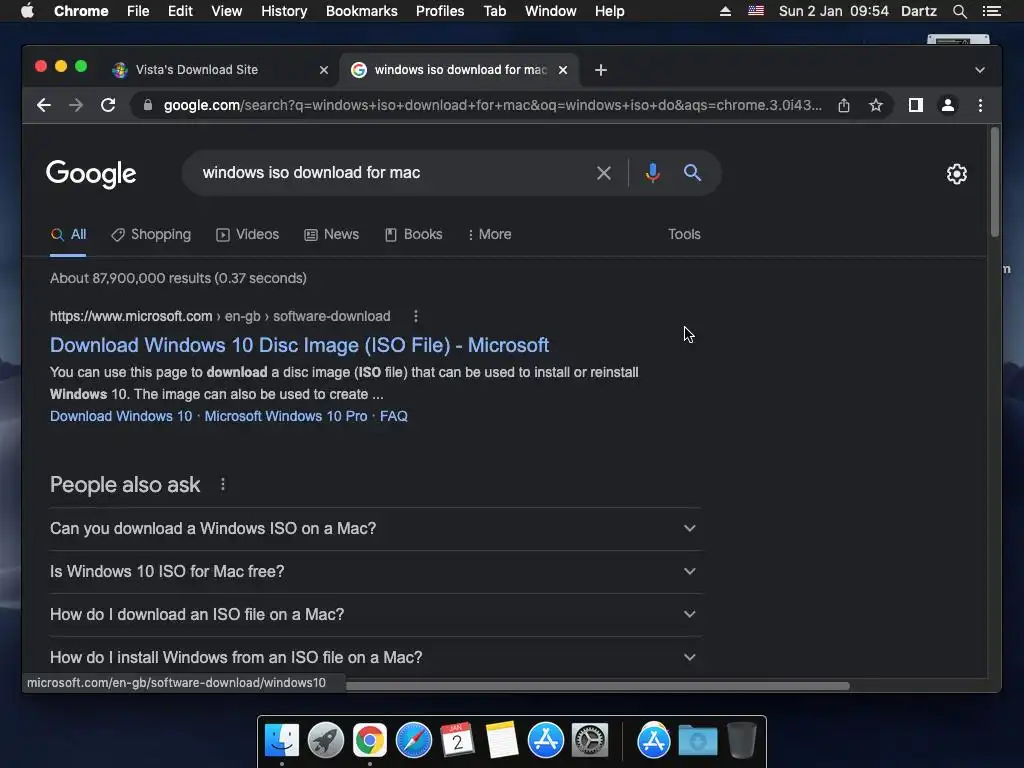The image size is (1024, 768).
Task: Close the Vista's Download Site tab
Action: pyautogui.click(x=324, y=70)
